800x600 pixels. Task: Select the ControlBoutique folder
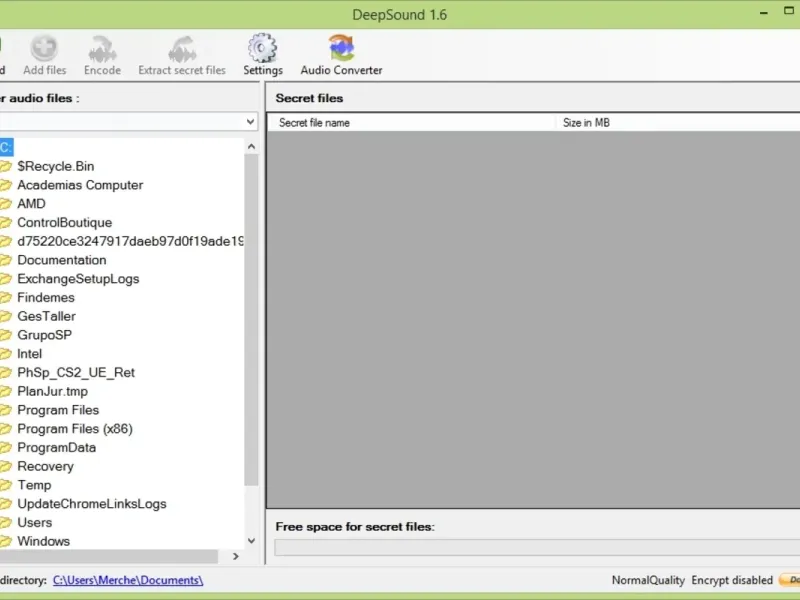coord(65,222)
